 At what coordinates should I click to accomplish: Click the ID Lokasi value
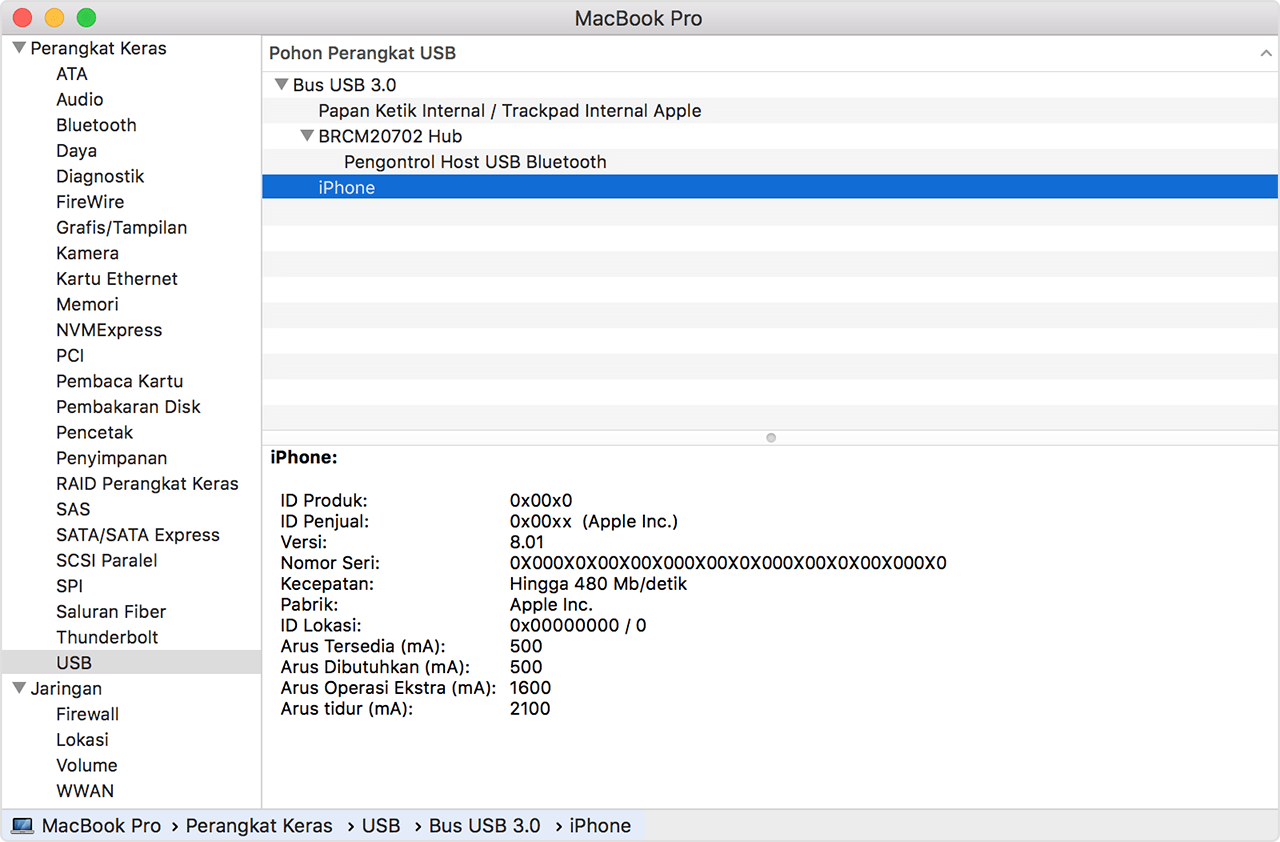pos(578,626)
